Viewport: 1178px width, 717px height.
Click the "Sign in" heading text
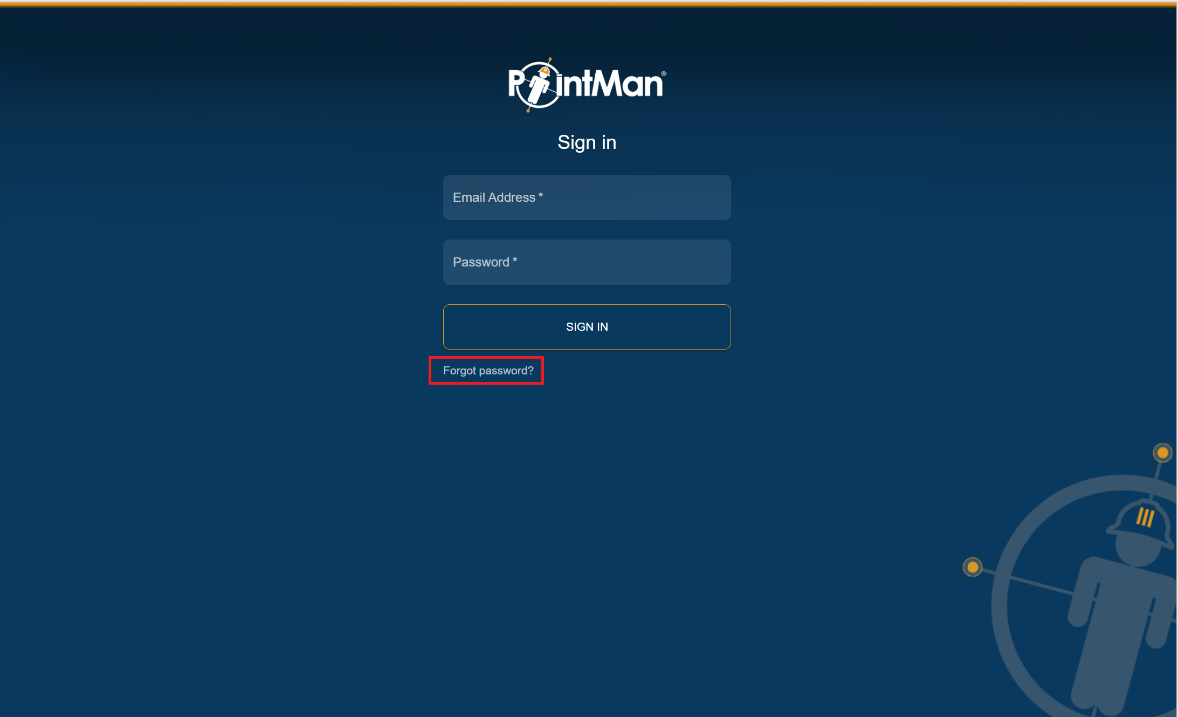point(587,142)
